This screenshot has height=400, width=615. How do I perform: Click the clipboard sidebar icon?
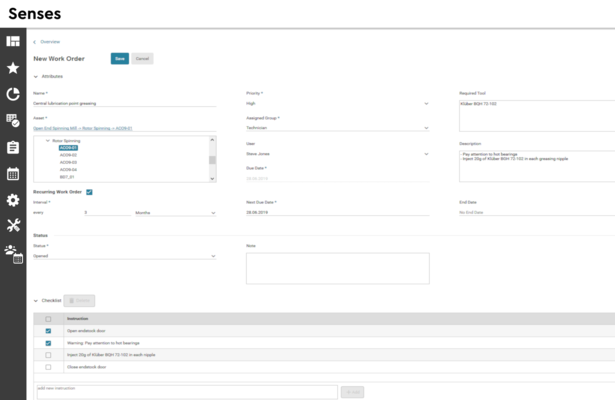click(13, 147)
